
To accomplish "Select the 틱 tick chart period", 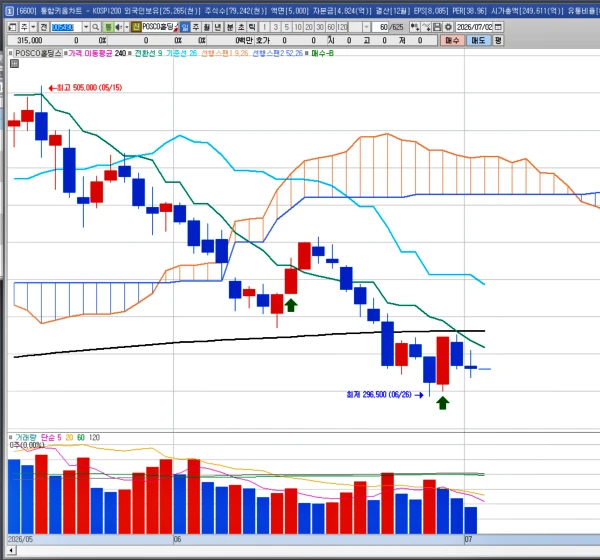I will [x=252, y=27].
